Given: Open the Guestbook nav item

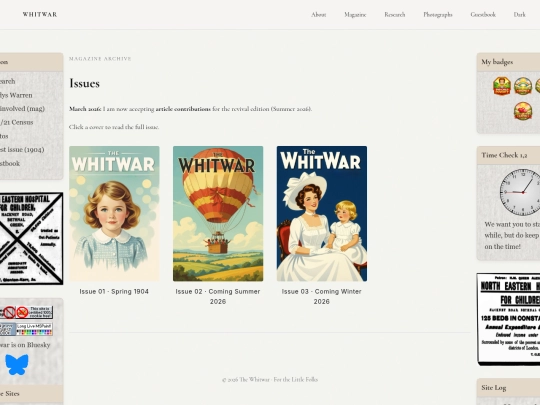Looking at the screenshot, I should click(483, 14).
